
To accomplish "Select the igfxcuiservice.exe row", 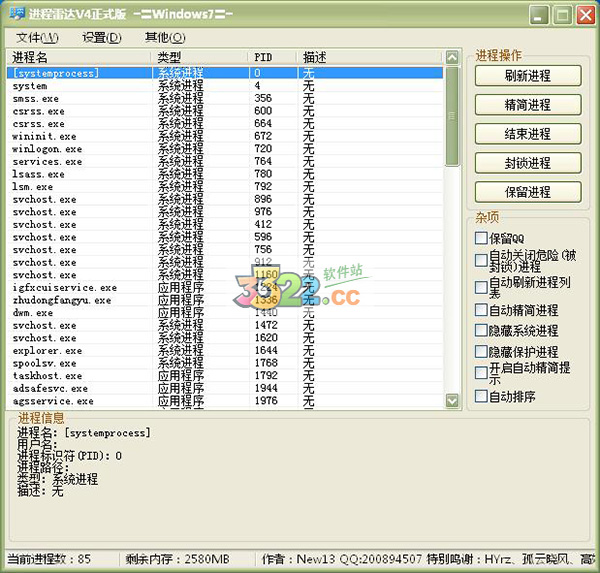I will (x=225, y=287).
